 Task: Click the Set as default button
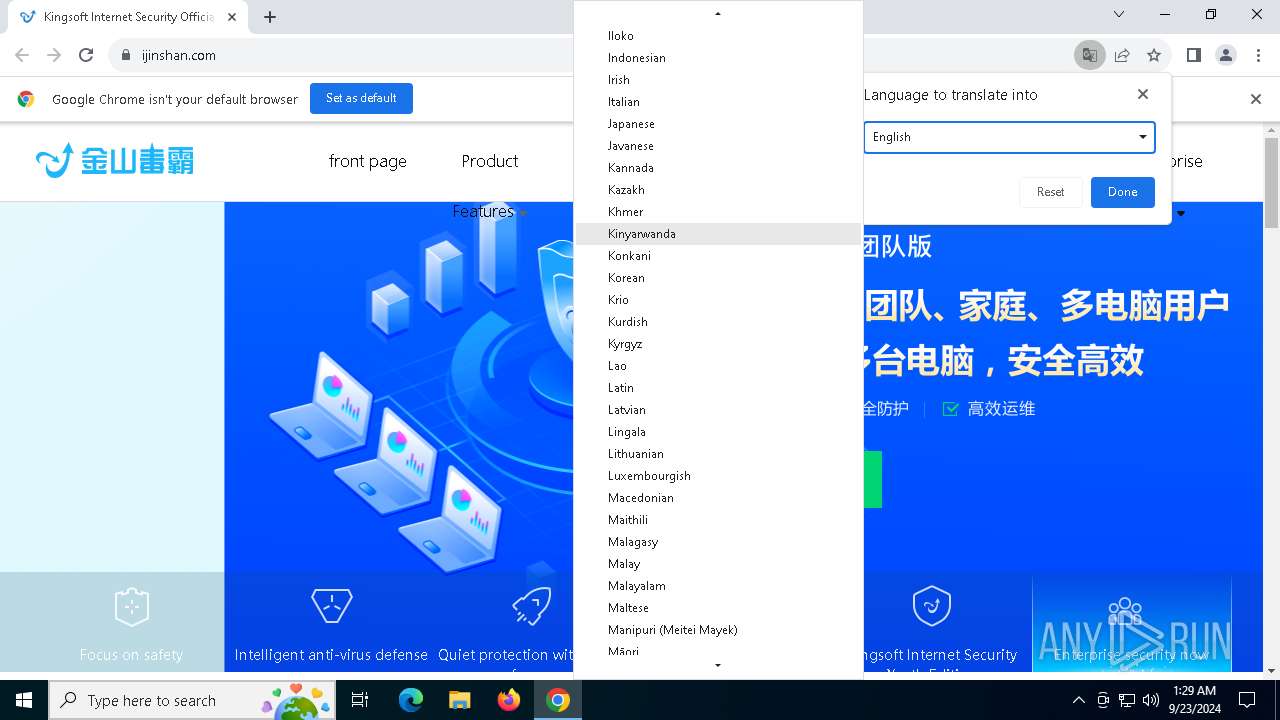(361, 98)
